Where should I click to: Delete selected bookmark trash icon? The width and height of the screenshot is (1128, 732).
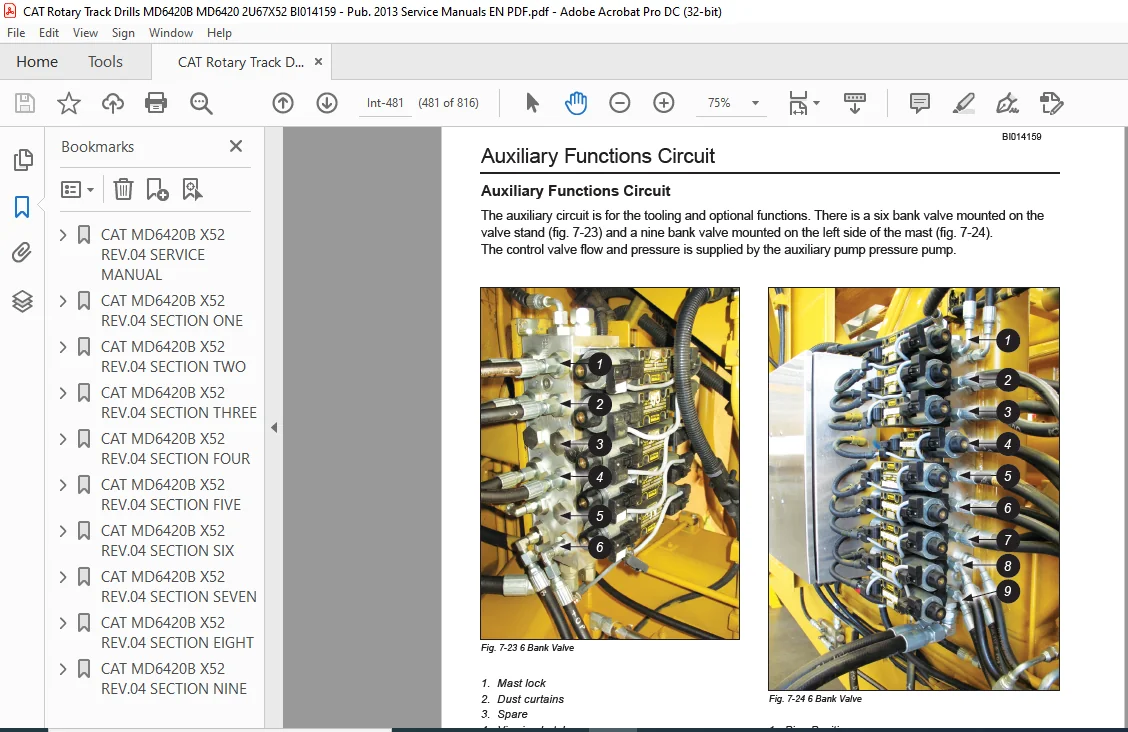(x=123, y=189)
